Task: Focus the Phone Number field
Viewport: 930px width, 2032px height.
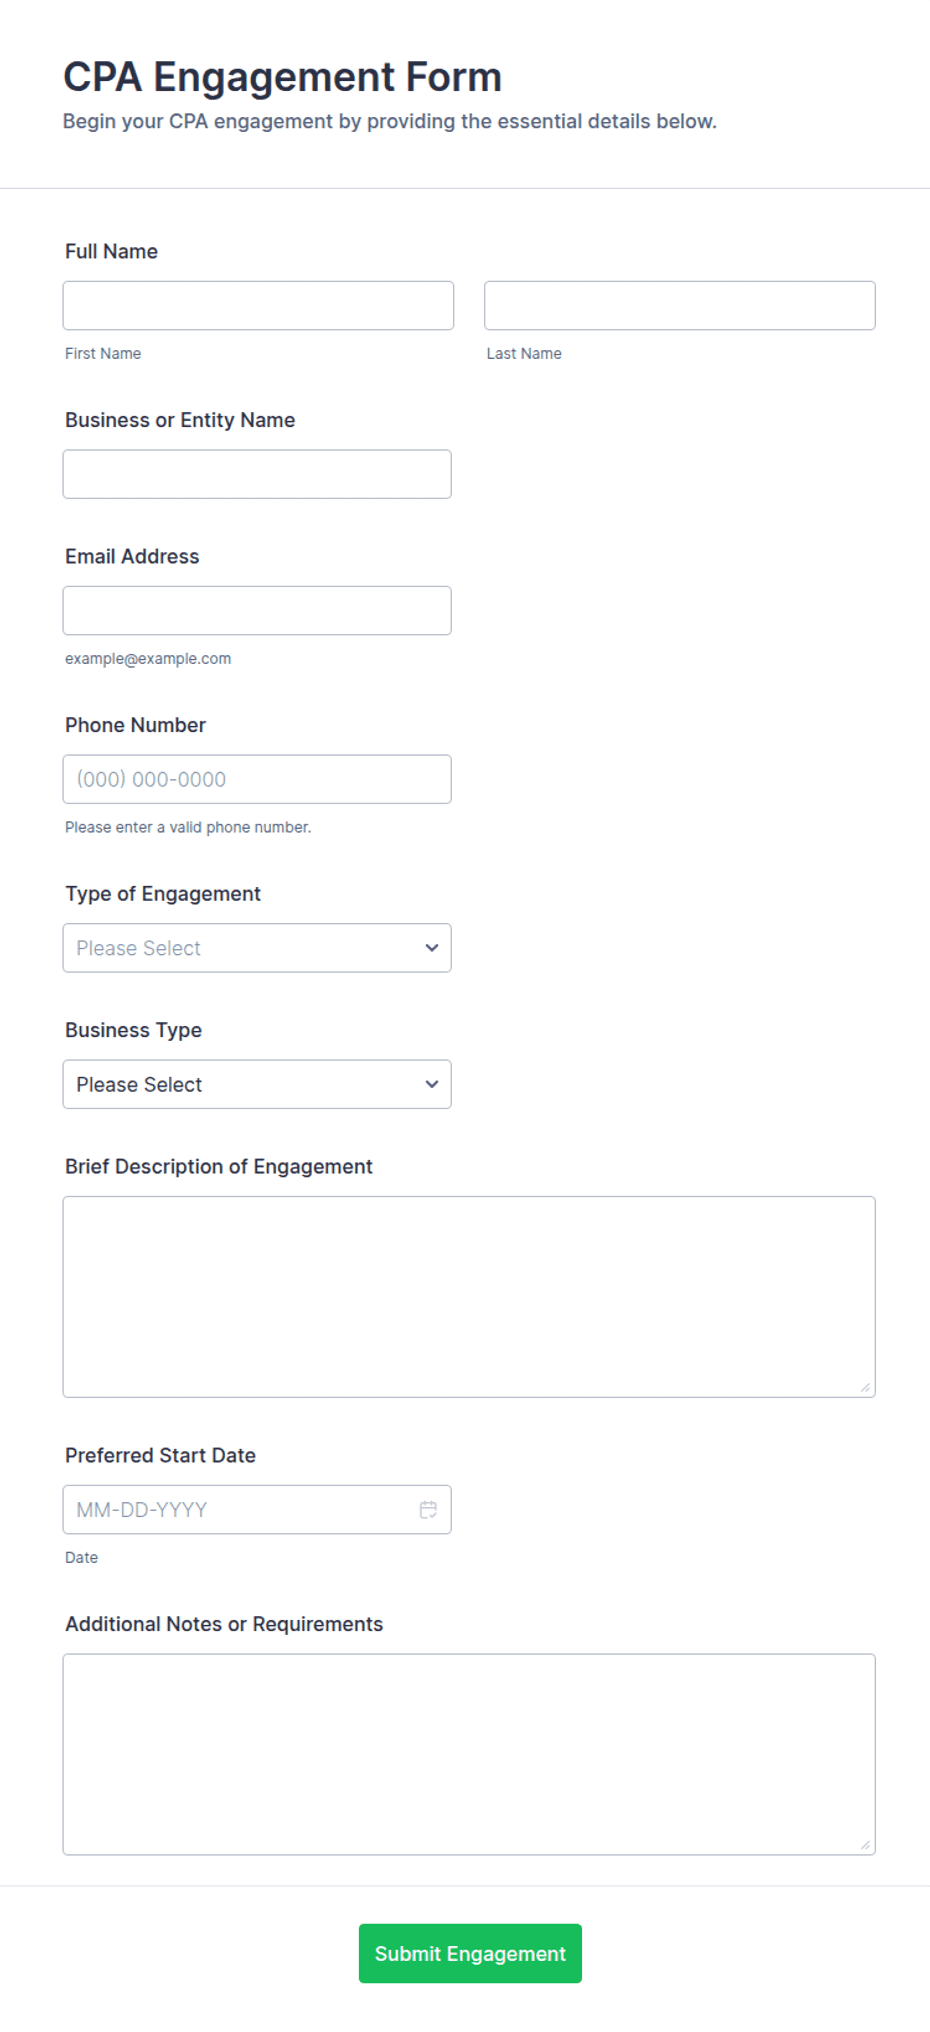Action: (257, 779)
